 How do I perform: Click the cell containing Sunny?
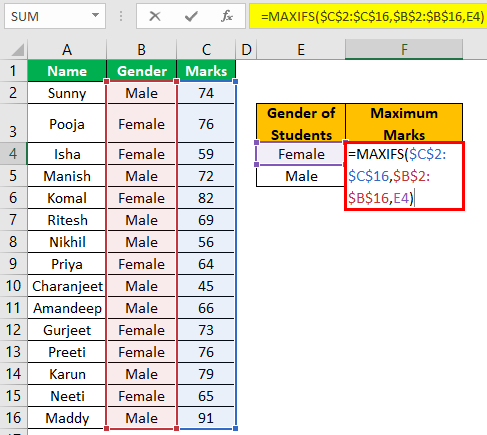point(67,93)
